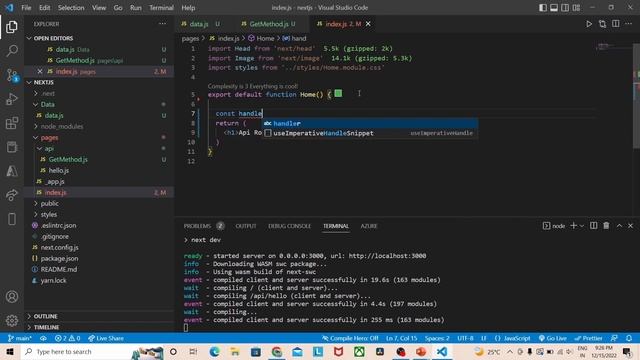
Task: Toggle Compile Hero in status bar
Action: click(350, 338)
